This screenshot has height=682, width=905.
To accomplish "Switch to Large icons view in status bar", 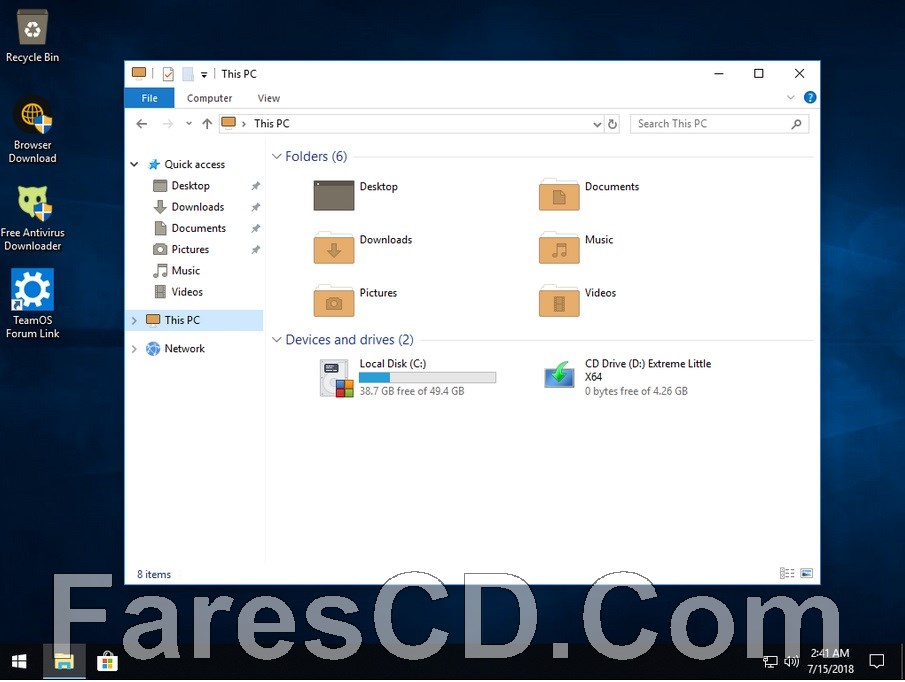I will coord(806,574).
